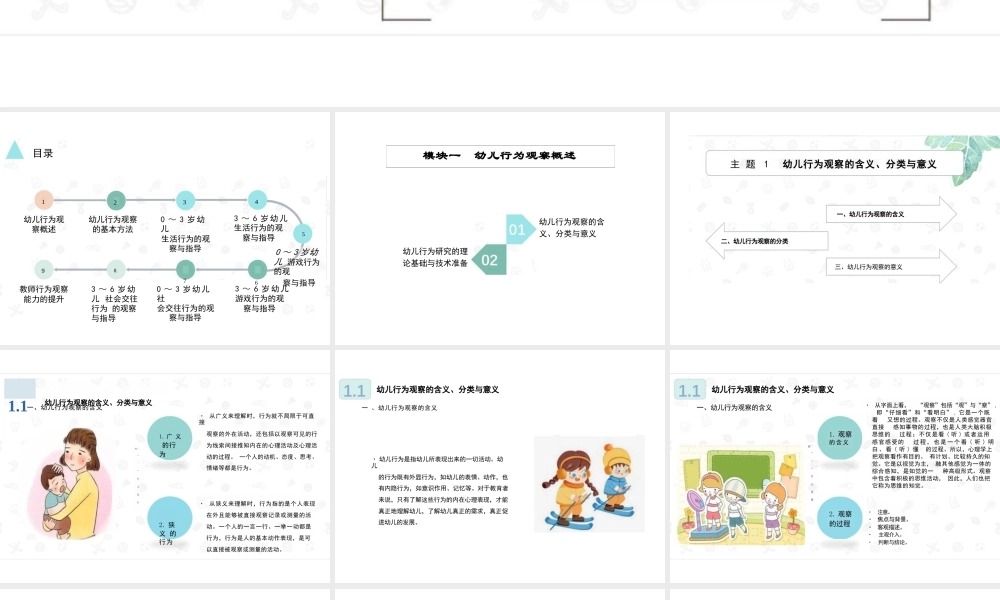Select the 目录 heading text
The width and height of the screenshot is (1000, 600).
coord(43,153)
